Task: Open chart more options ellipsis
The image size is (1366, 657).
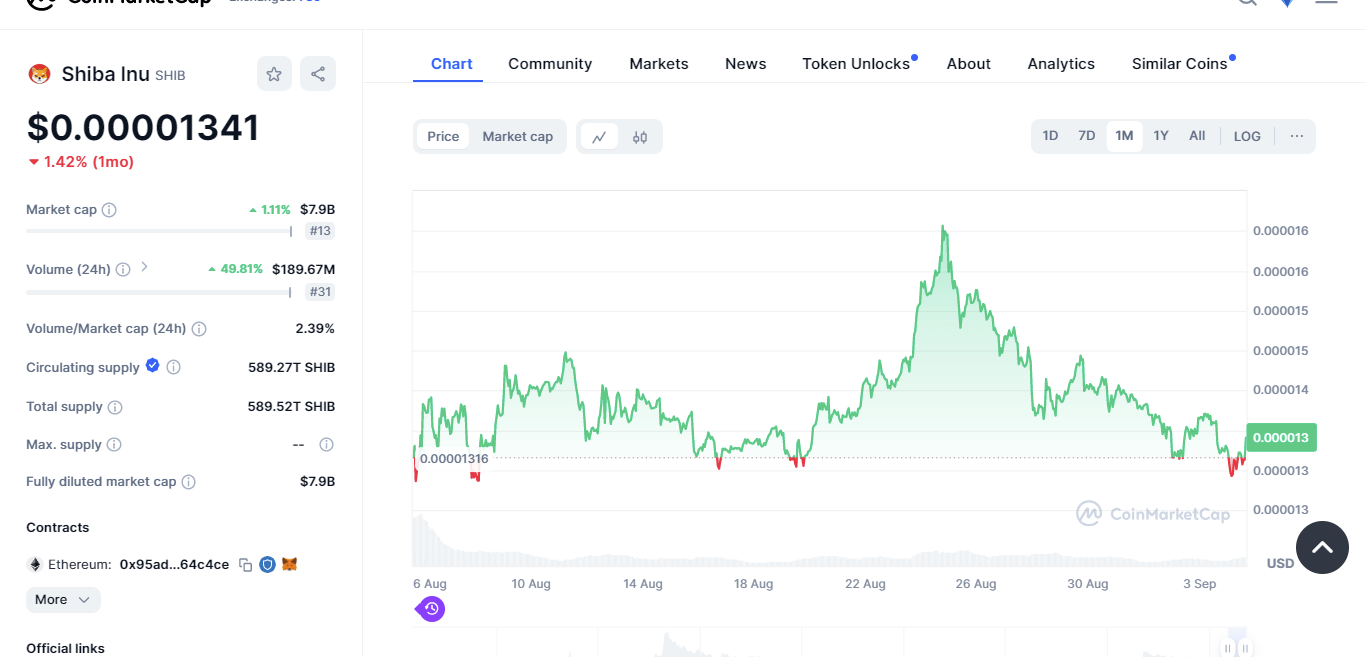Action: click(1297, 136)
